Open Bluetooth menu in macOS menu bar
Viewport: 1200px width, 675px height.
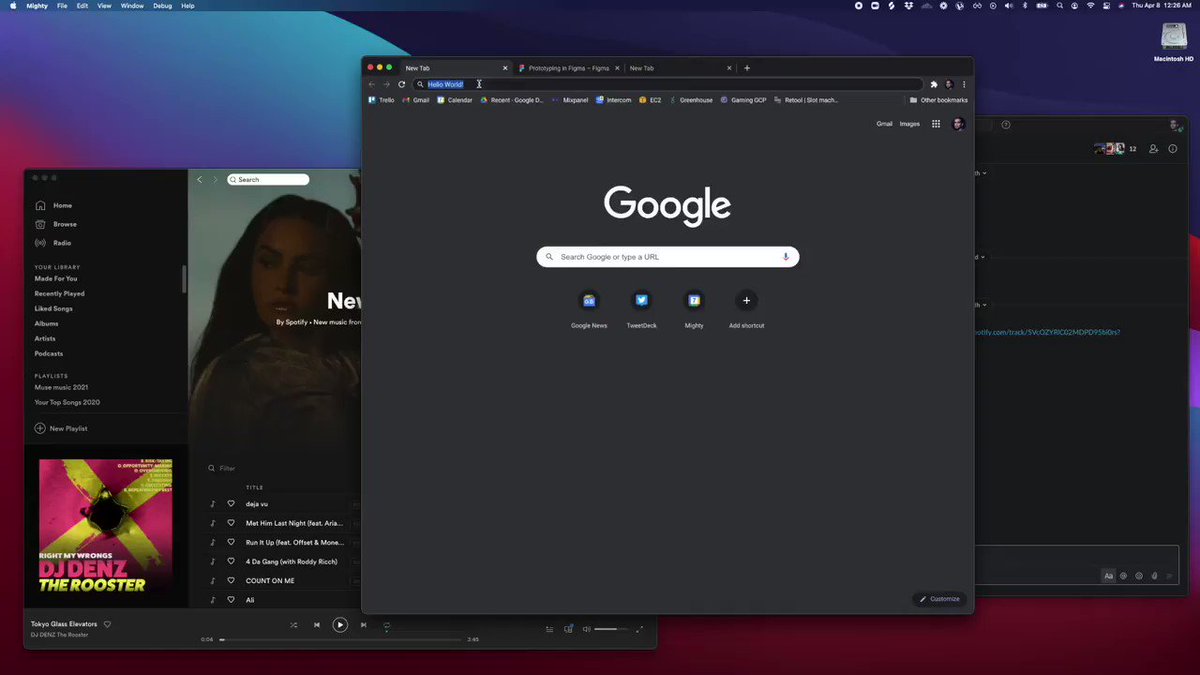click(1024, 6)
